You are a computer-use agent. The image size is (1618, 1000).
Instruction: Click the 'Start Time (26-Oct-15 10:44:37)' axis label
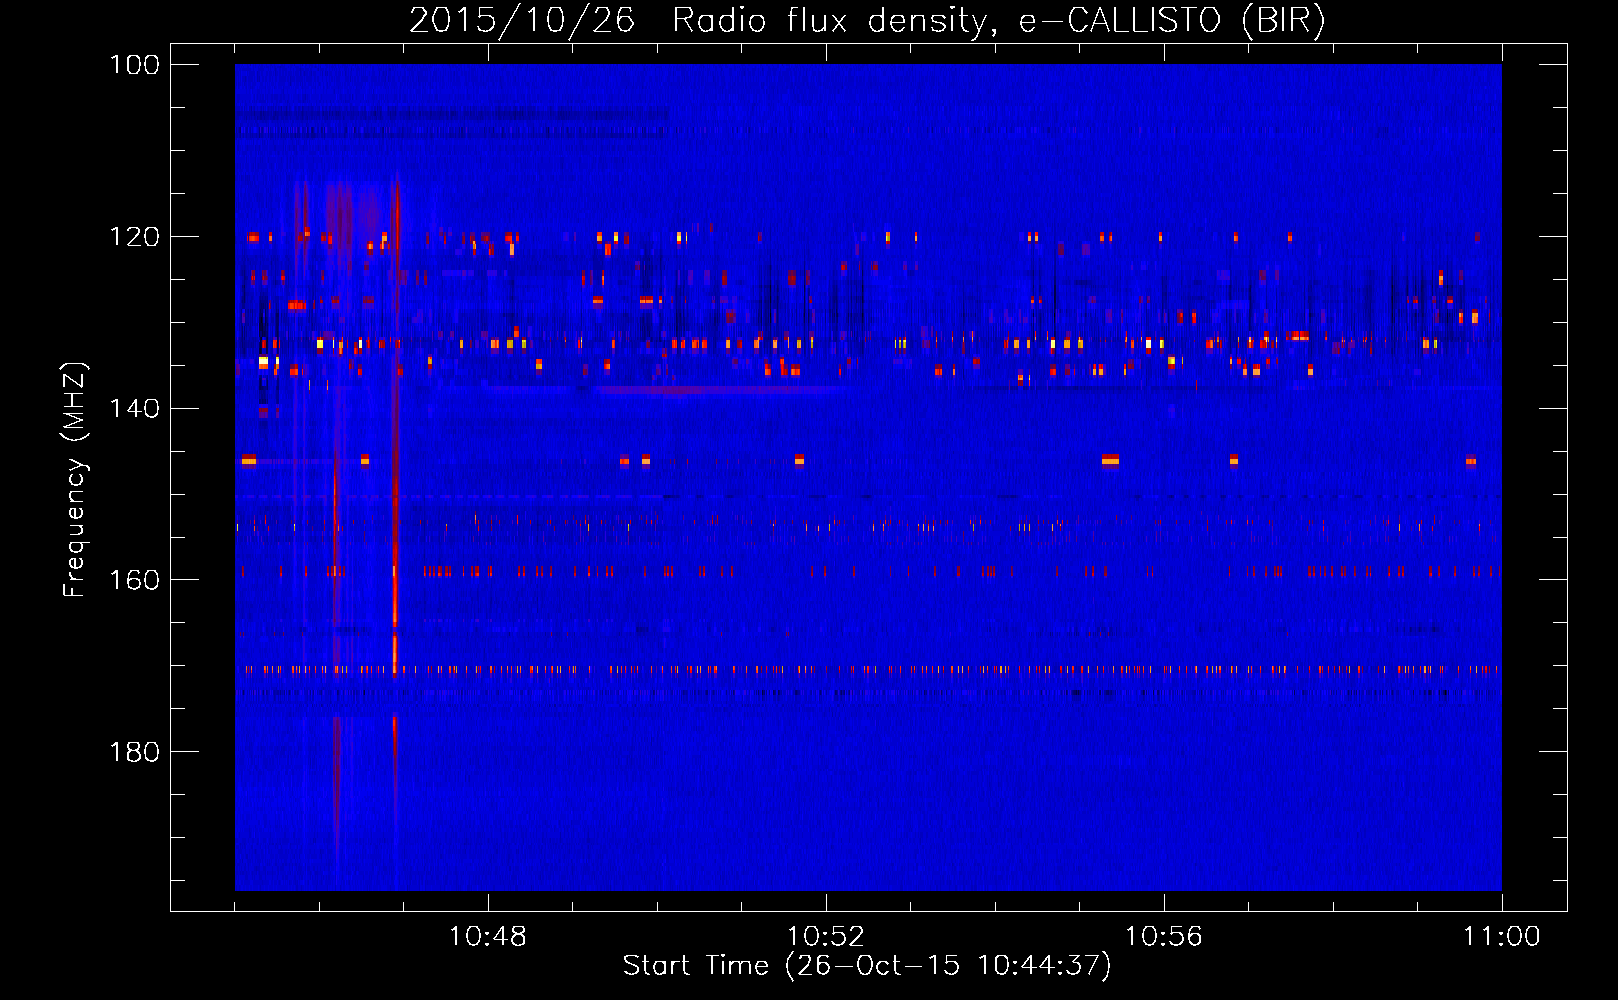(x=867, y=966)
